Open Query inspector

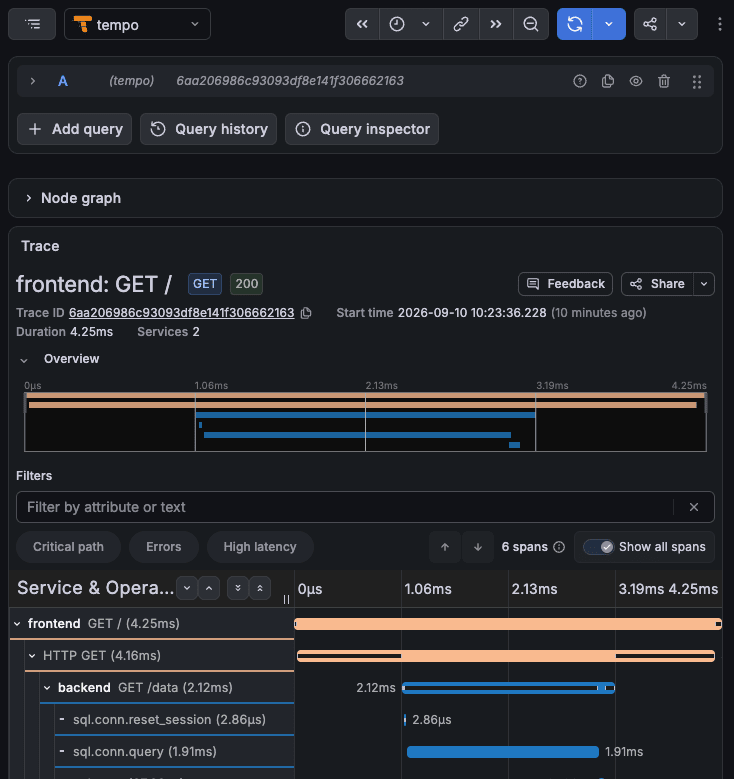(x=362, y=129)
